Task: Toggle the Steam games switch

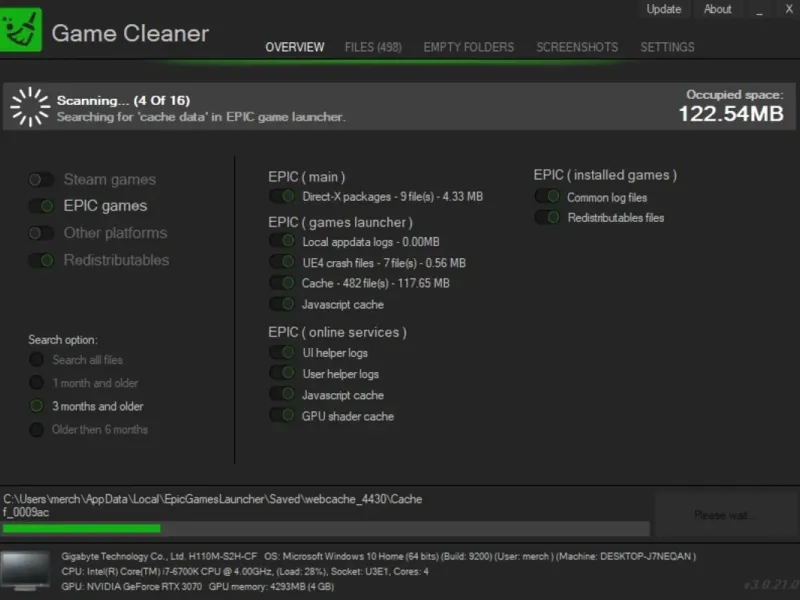Action: (41, 180)
